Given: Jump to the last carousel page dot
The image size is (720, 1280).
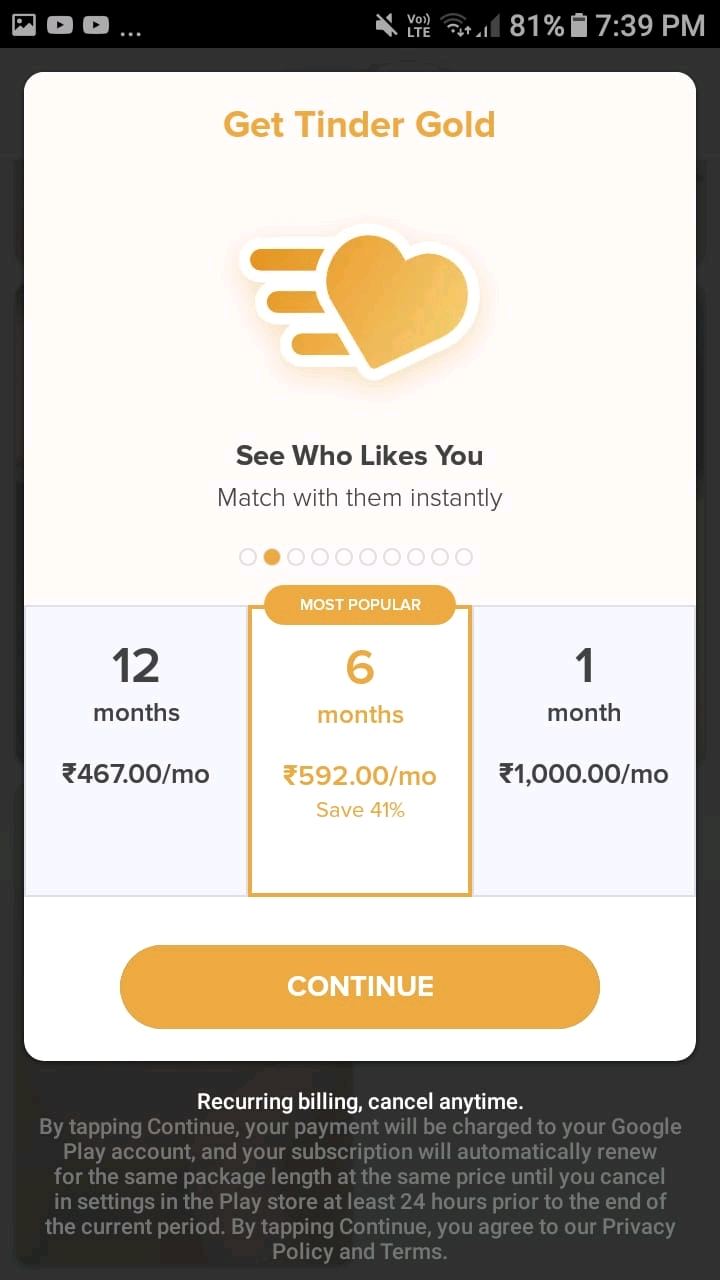Looking at the screenshot, I should click(464, 557).
